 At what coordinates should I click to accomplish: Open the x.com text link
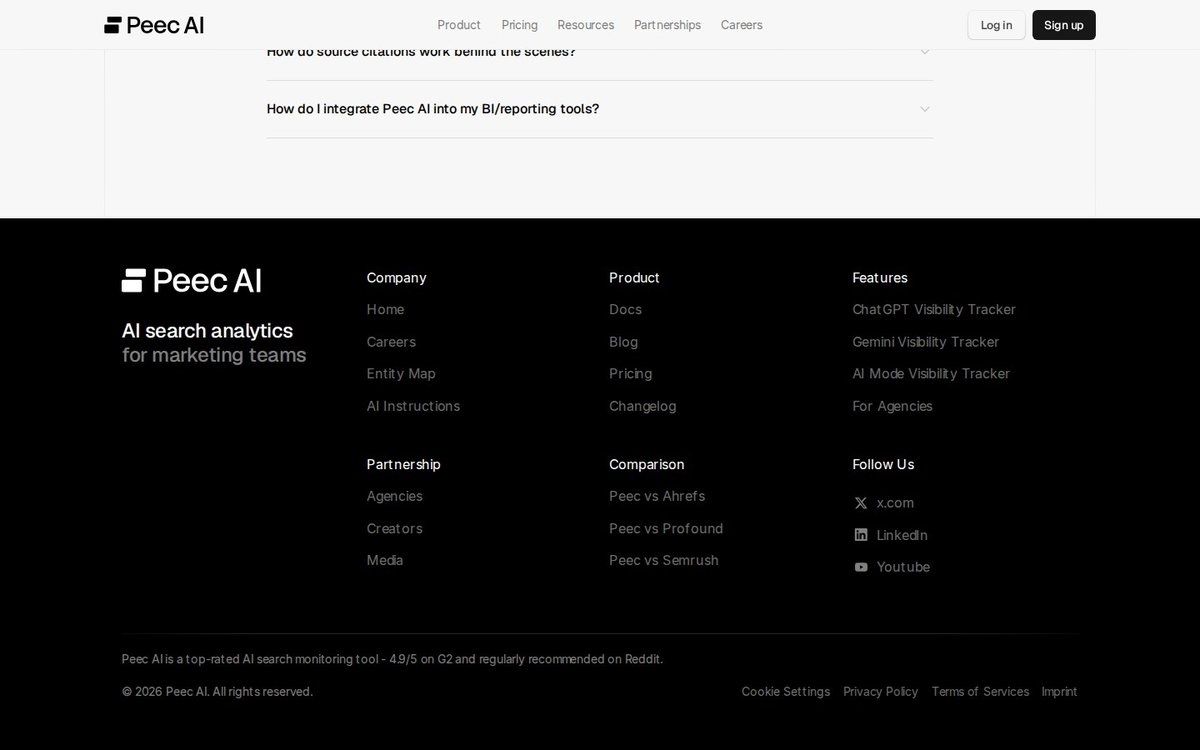click(896, 503)
